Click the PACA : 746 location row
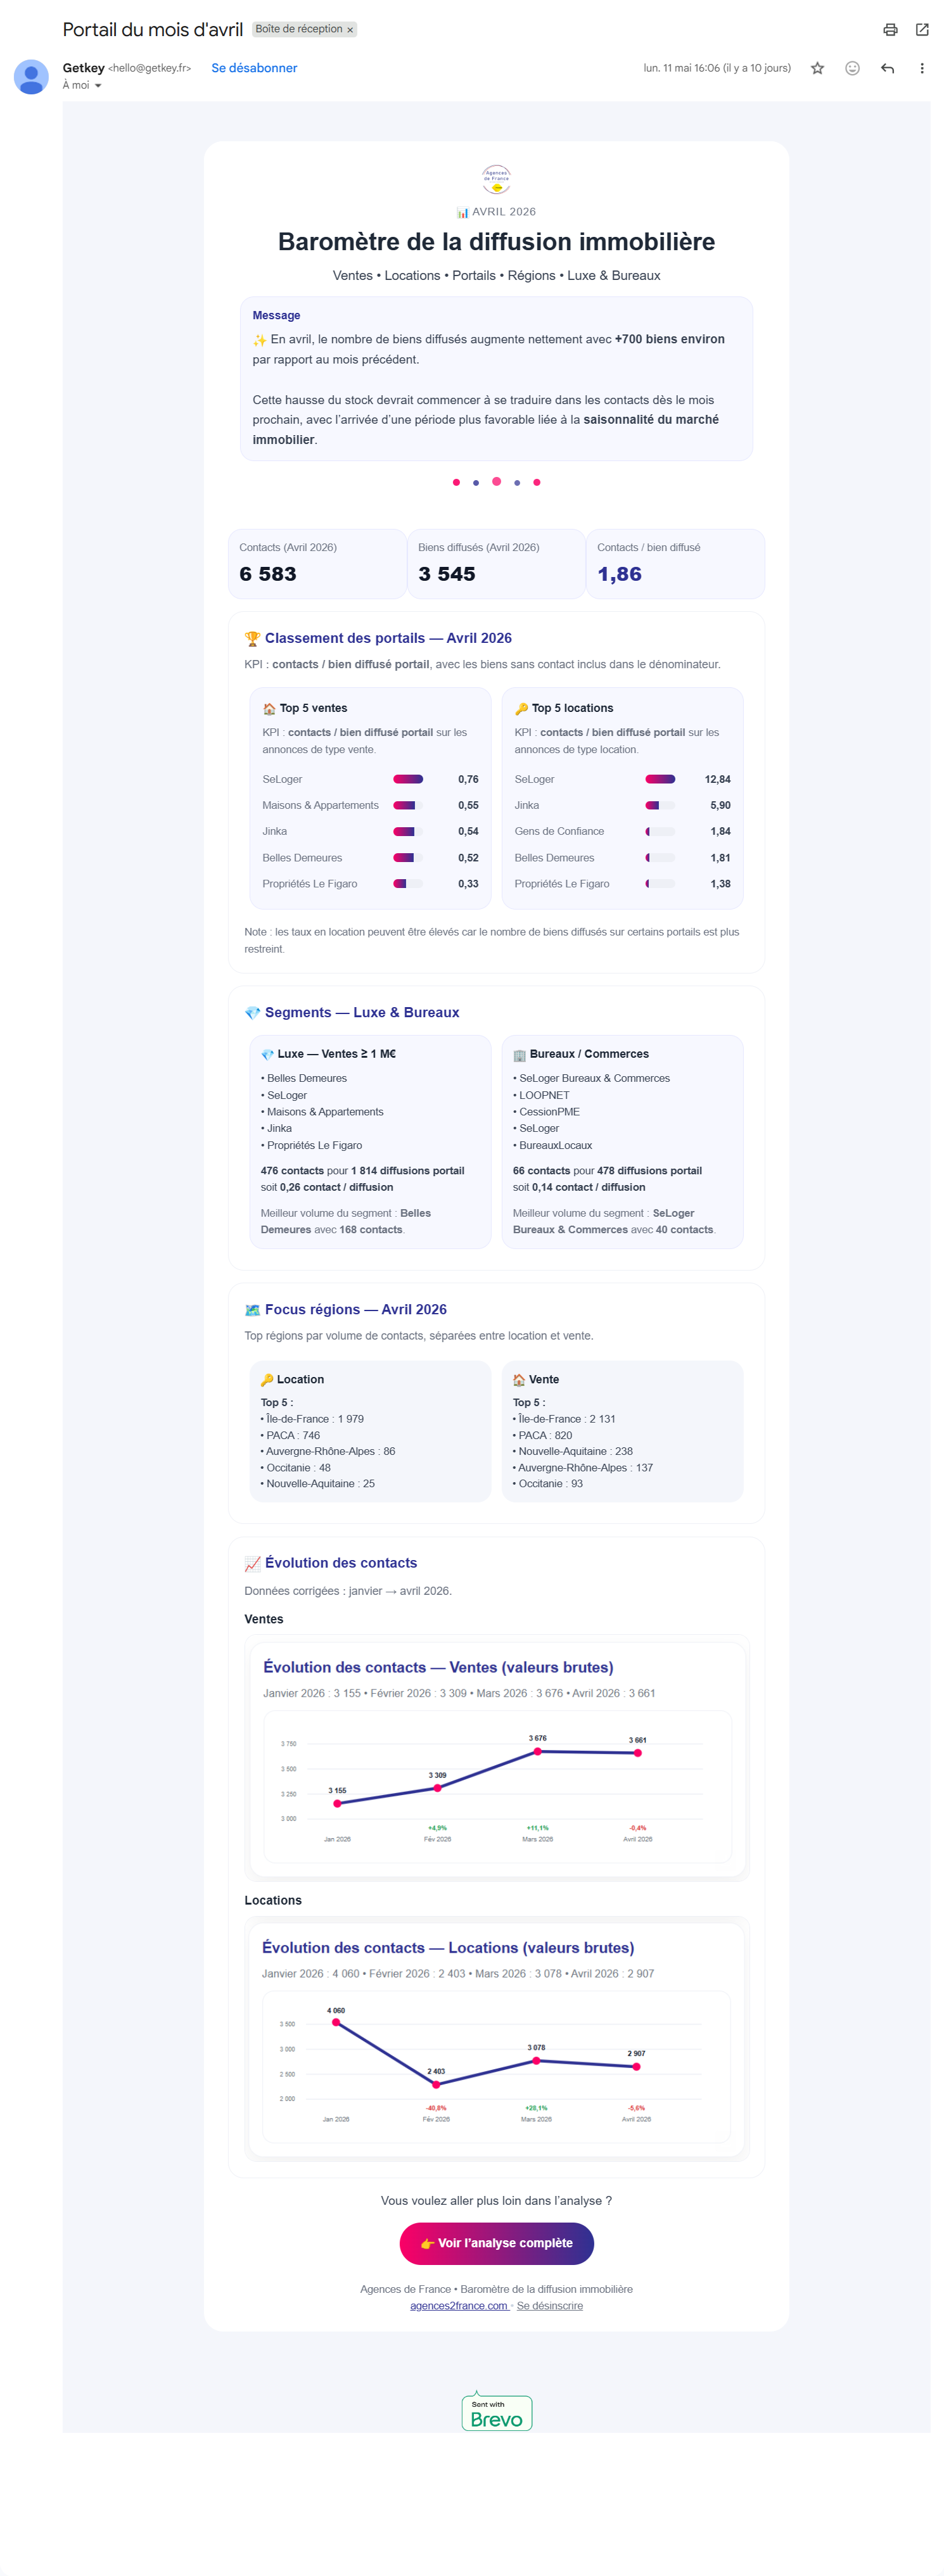This screenshot has width=944, height=2576. (x=291, y=1435)
